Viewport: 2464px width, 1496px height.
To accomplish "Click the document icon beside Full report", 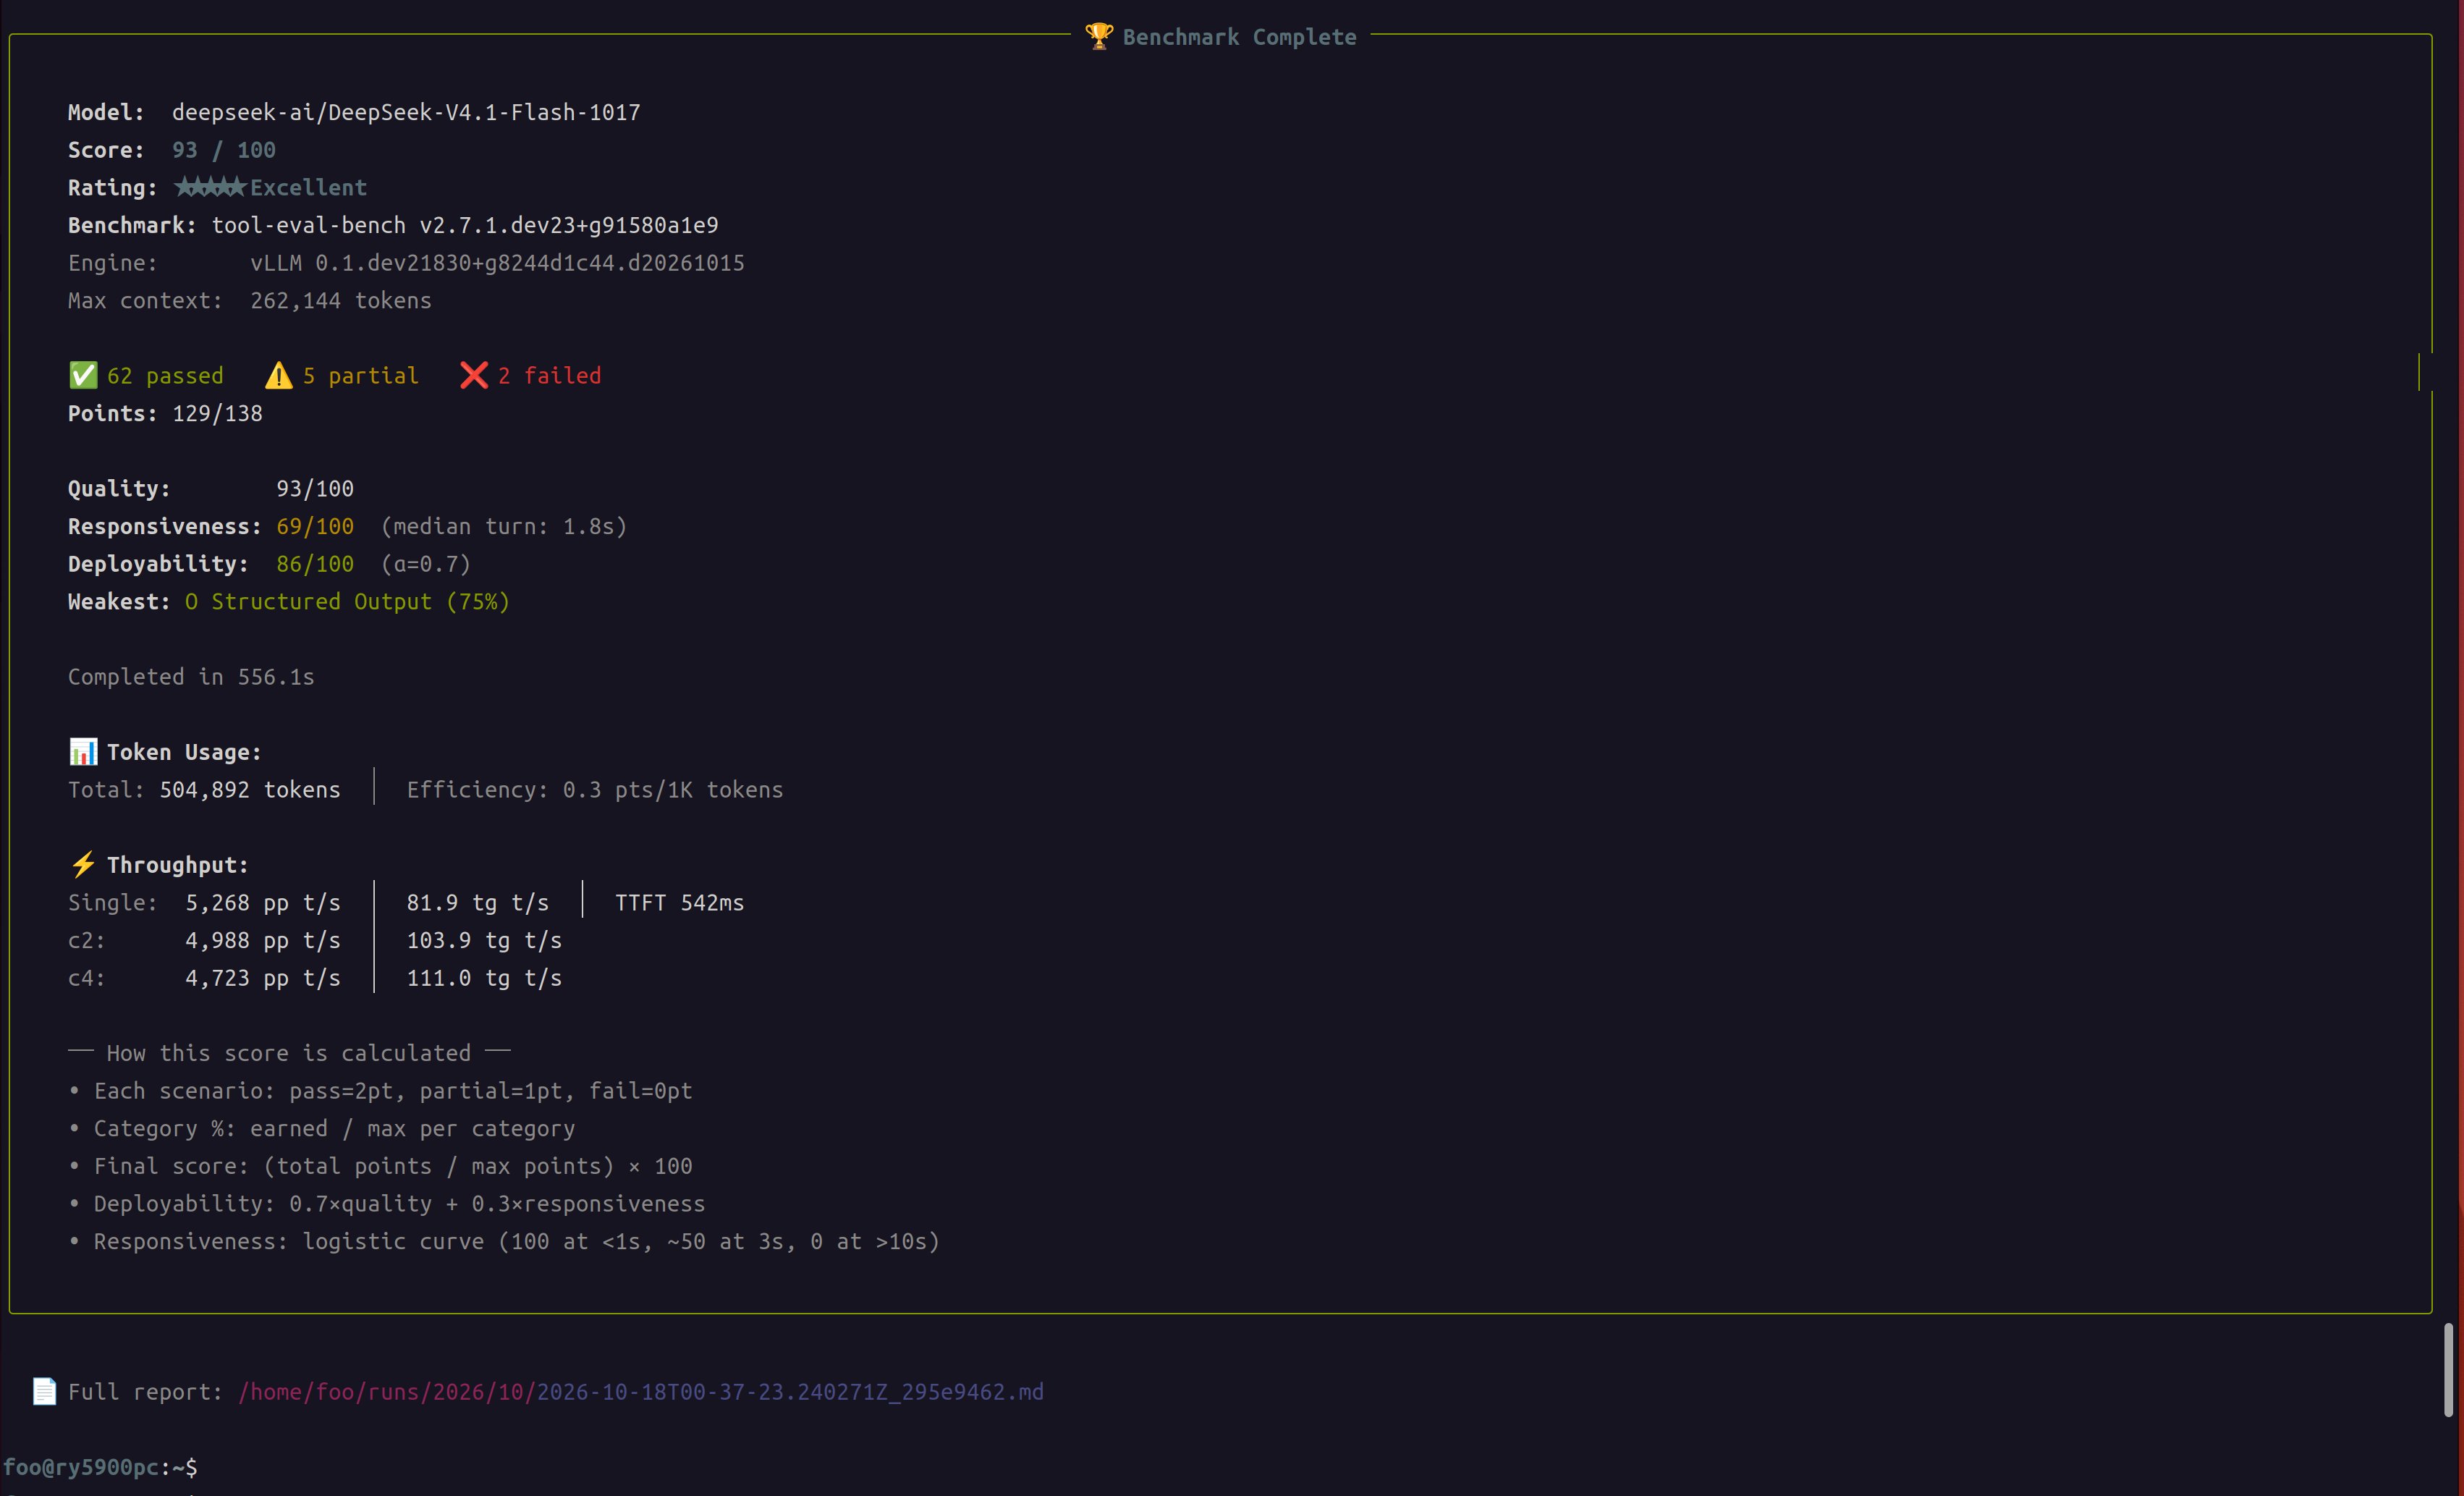I will click(44, 1391).
